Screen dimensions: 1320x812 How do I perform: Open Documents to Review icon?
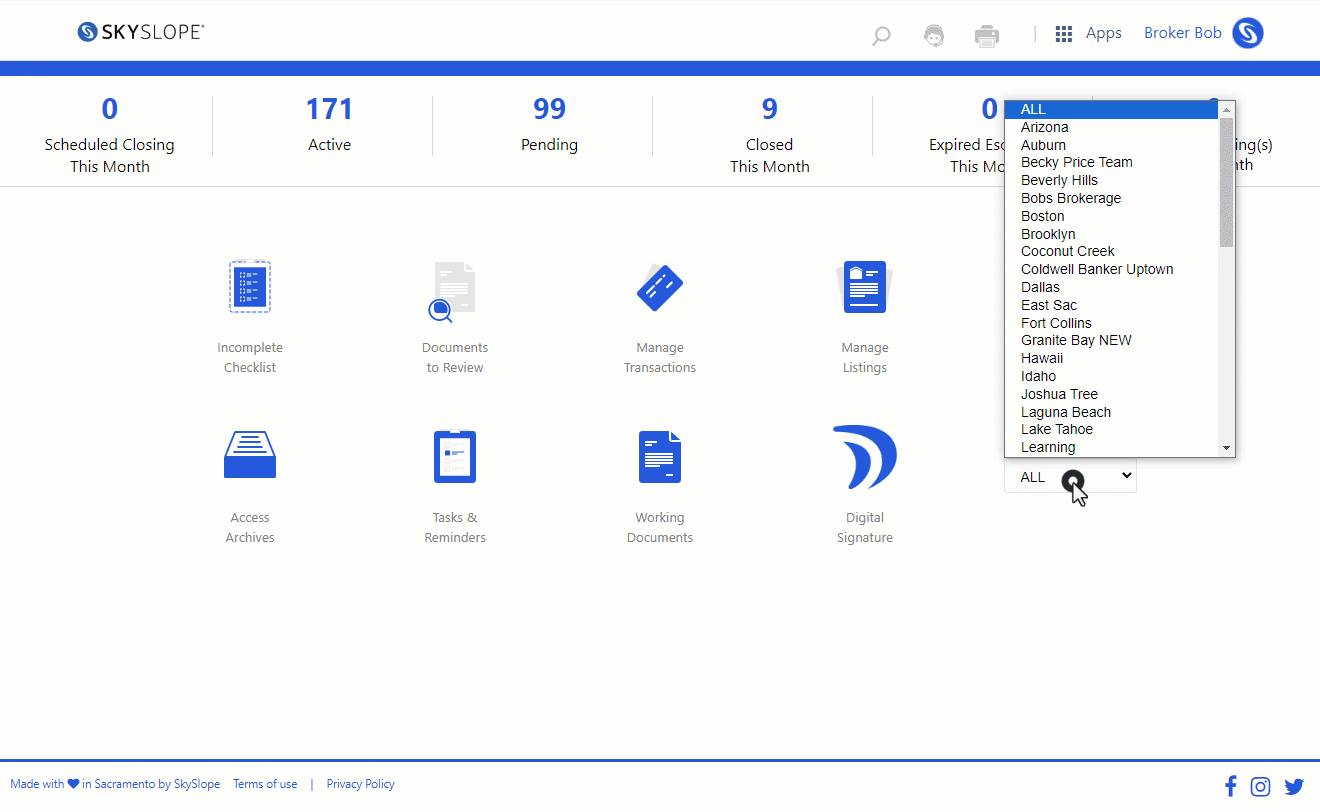[x=452, y=292]
